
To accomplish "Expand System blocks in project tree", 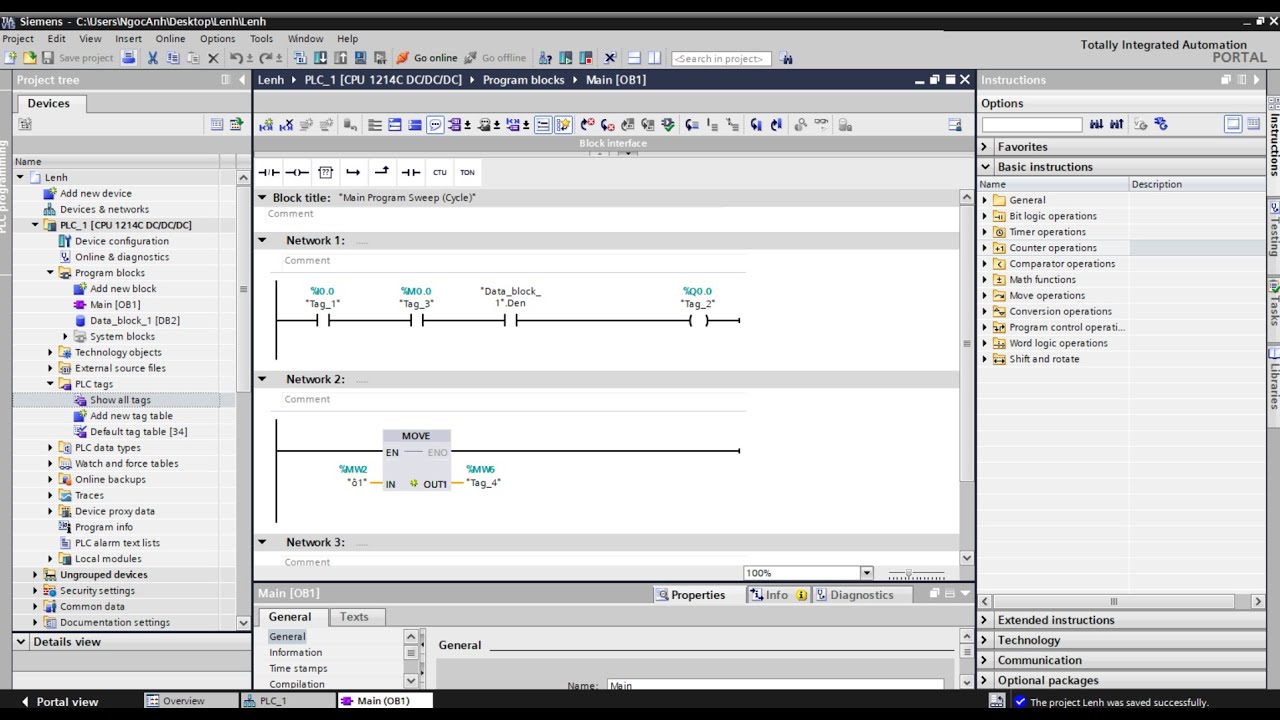I will (66, 336).
